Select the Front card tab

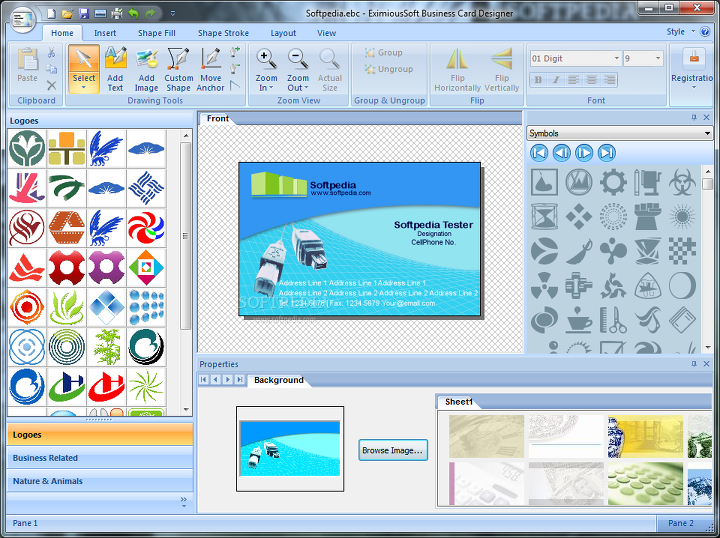point(218,118)
